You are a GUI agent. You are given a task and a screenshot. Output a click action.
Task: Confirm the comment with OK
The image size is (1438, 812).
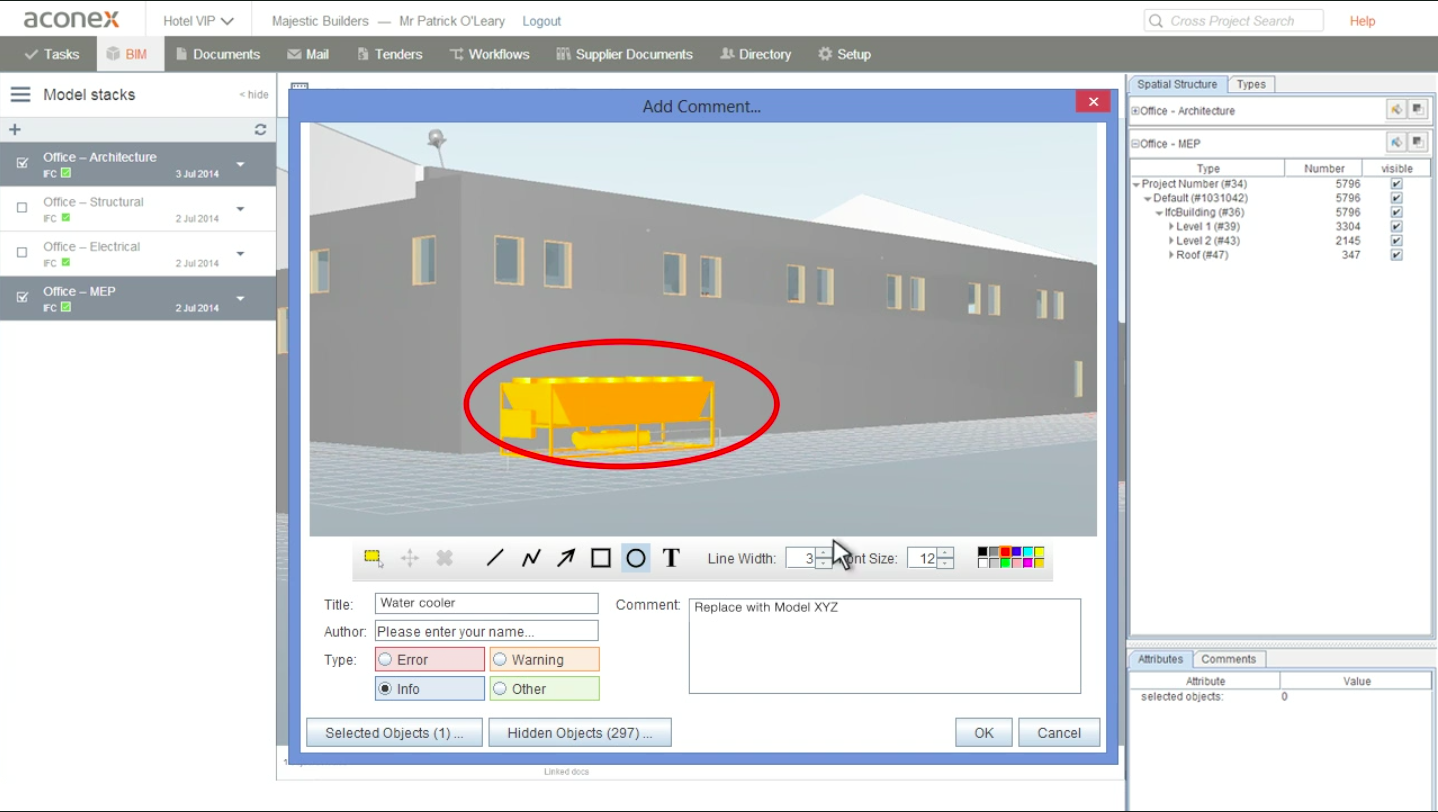pyautogui.click(x=984, y=733)
